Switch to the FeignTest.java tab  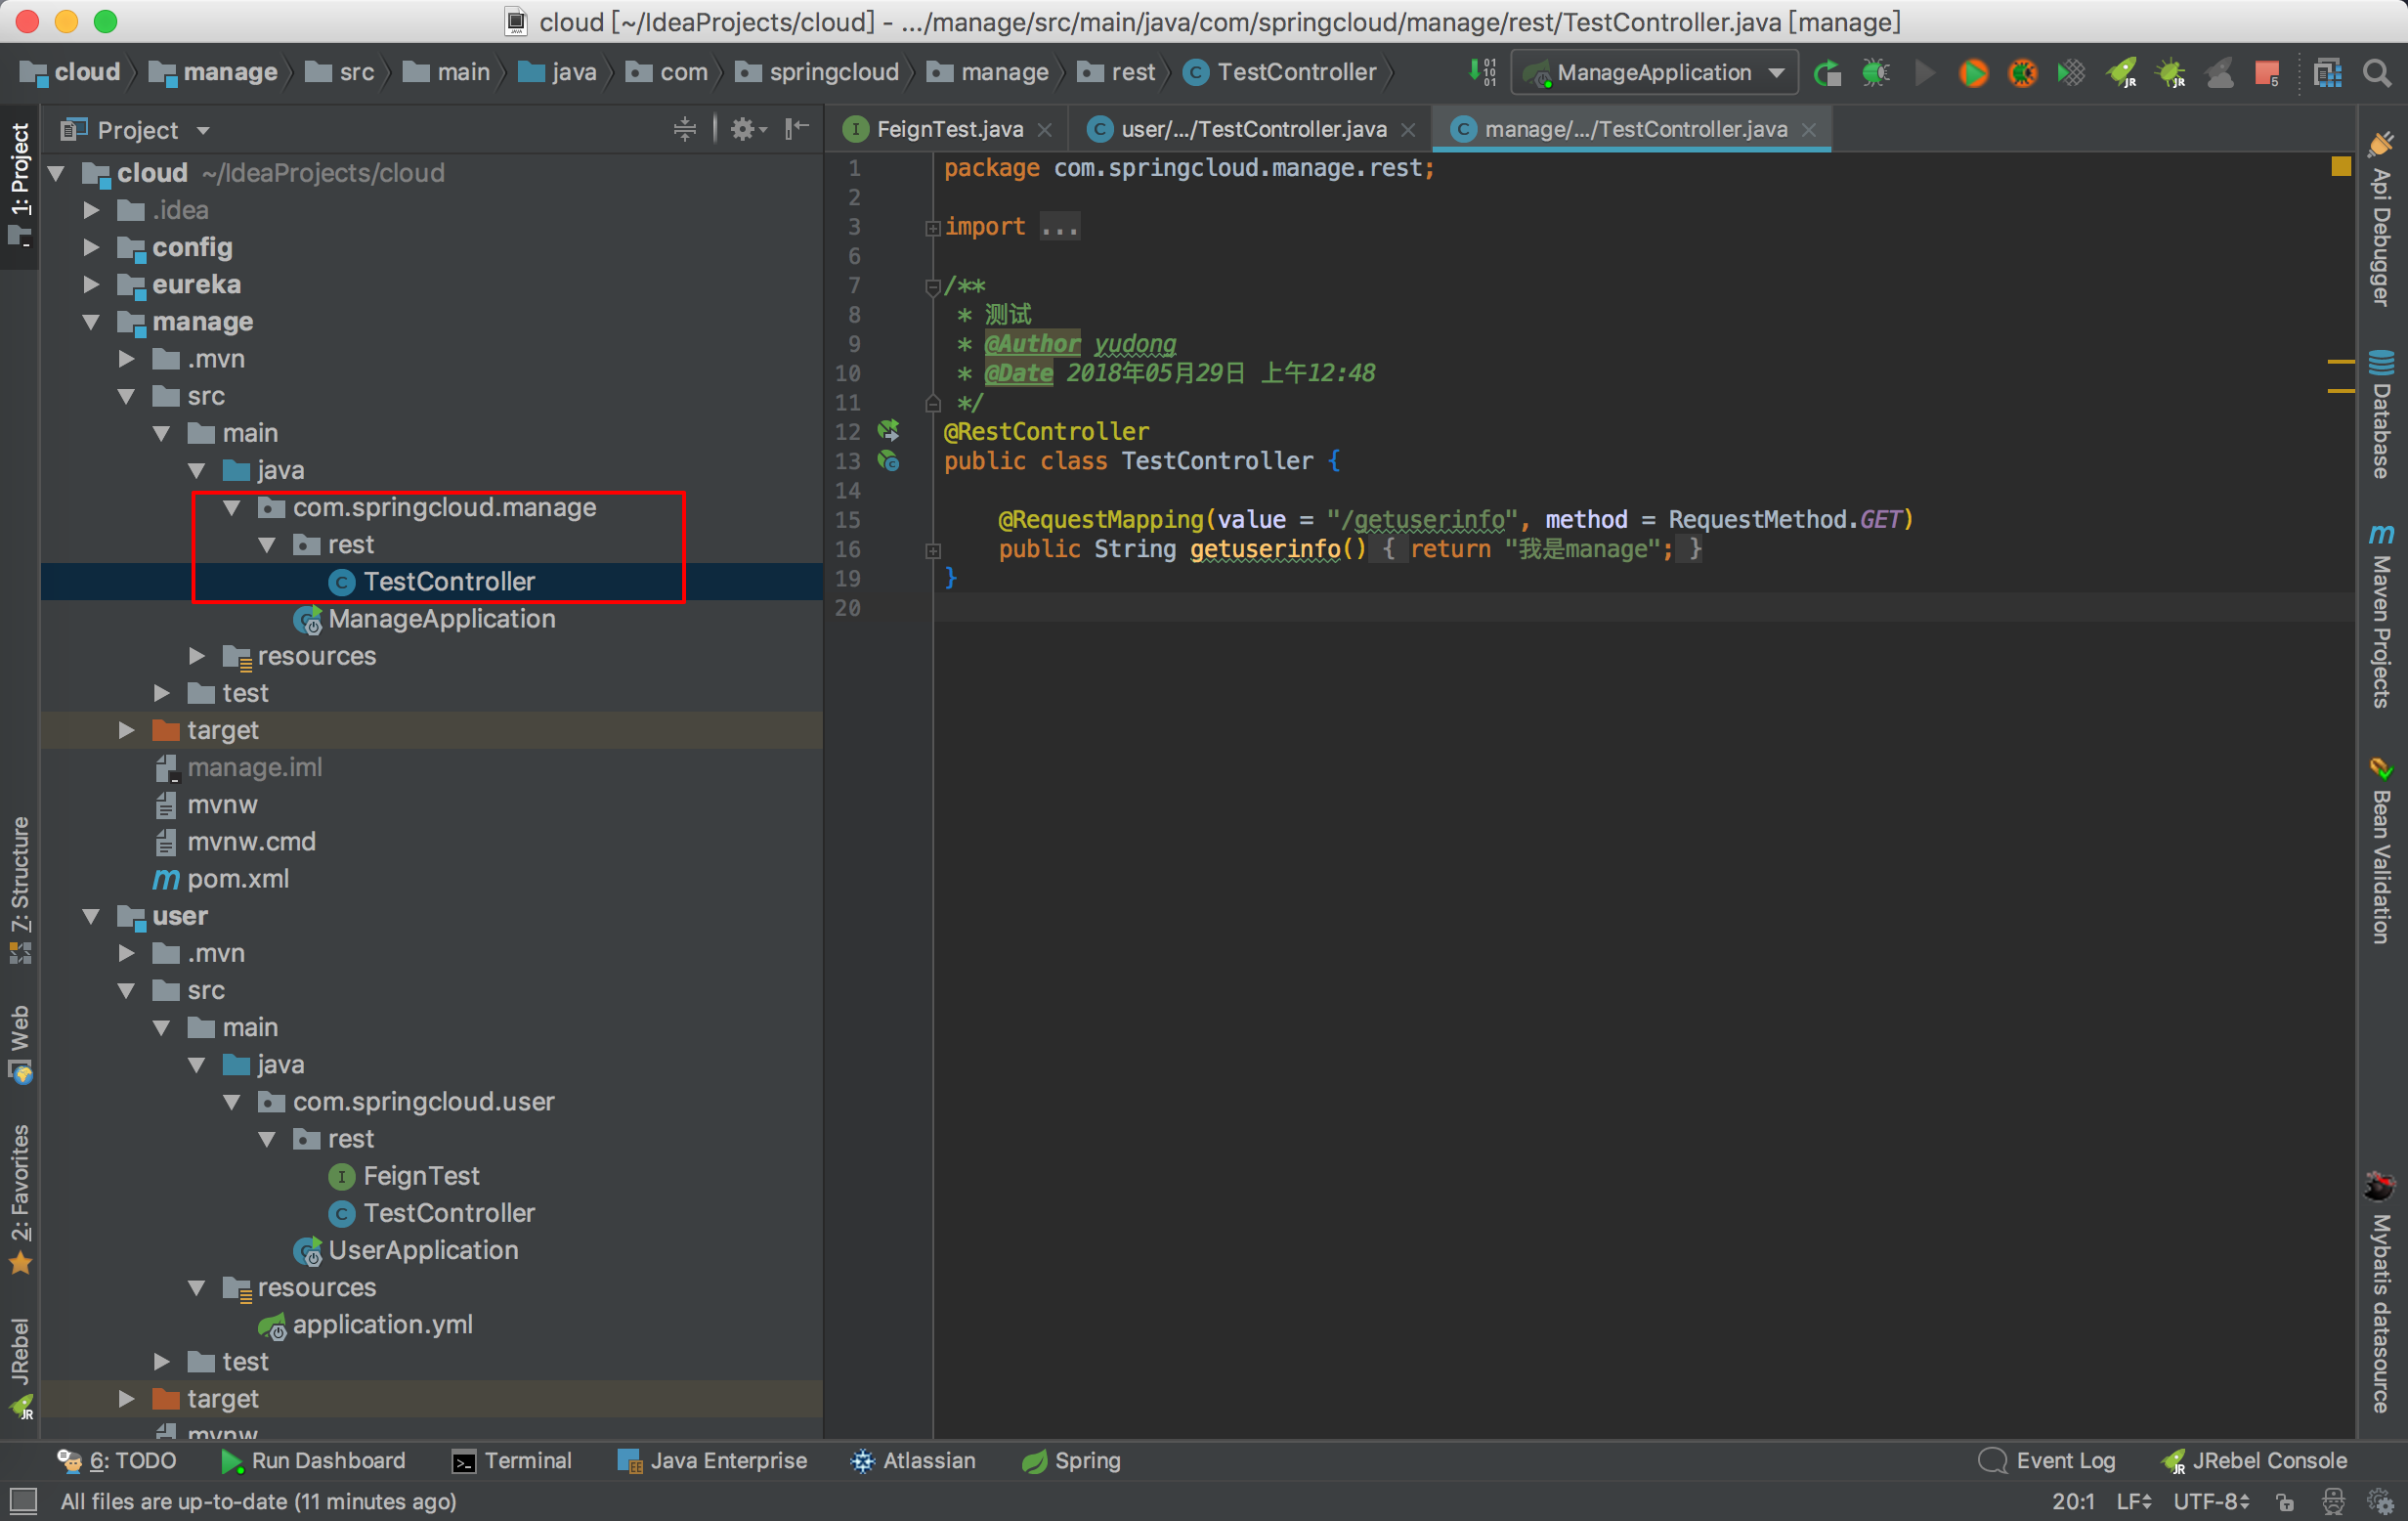[x=948, y=130]
